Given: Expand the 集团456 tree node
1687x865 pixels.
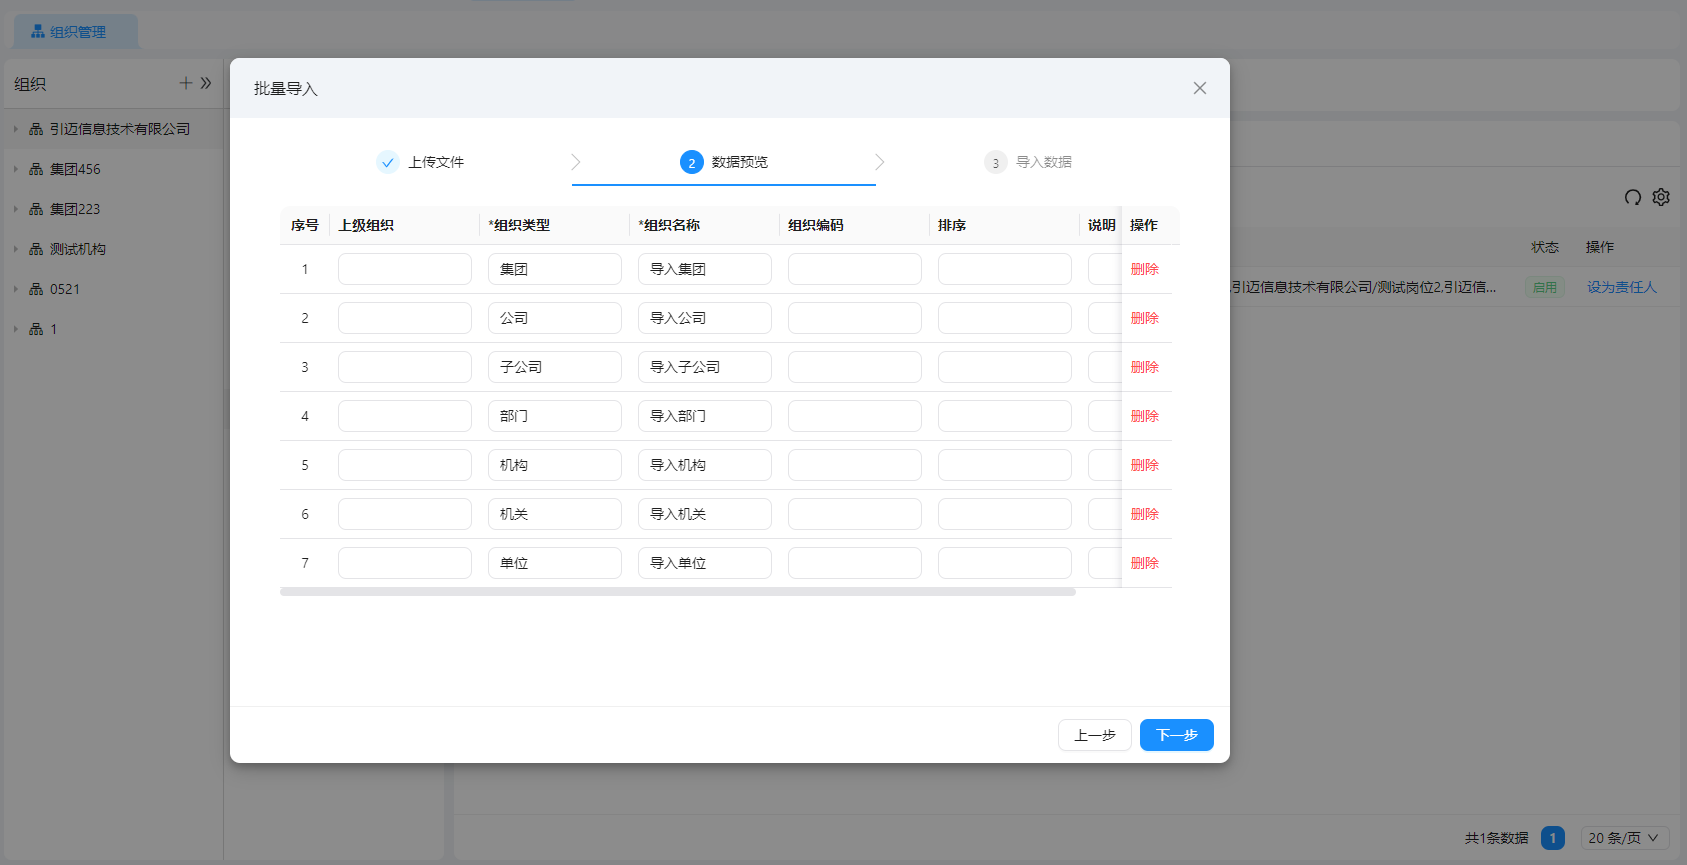Looking at the screenshot, I should pyautogui.click(x=16, y=169).
